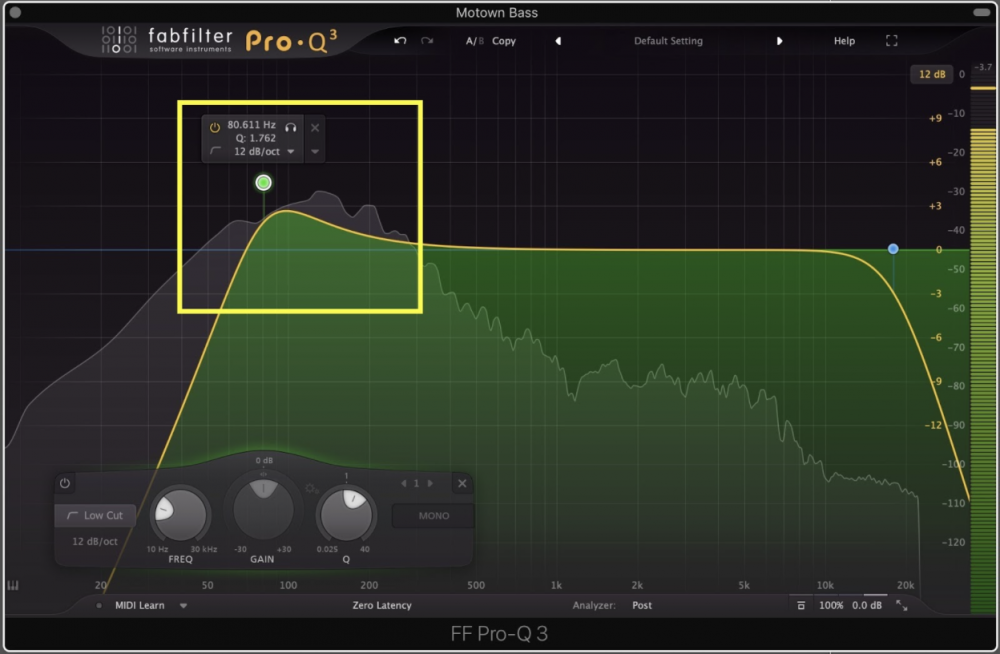Click the redo arrow icon
Image resolution: width=1000 pixels, height=654 pixels.
pos(427,41)
